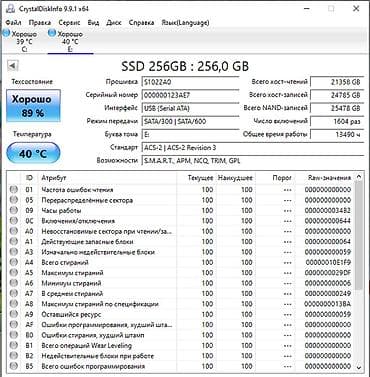
Task: Click status icon for attribute A1
Action: tap(14, 241)
